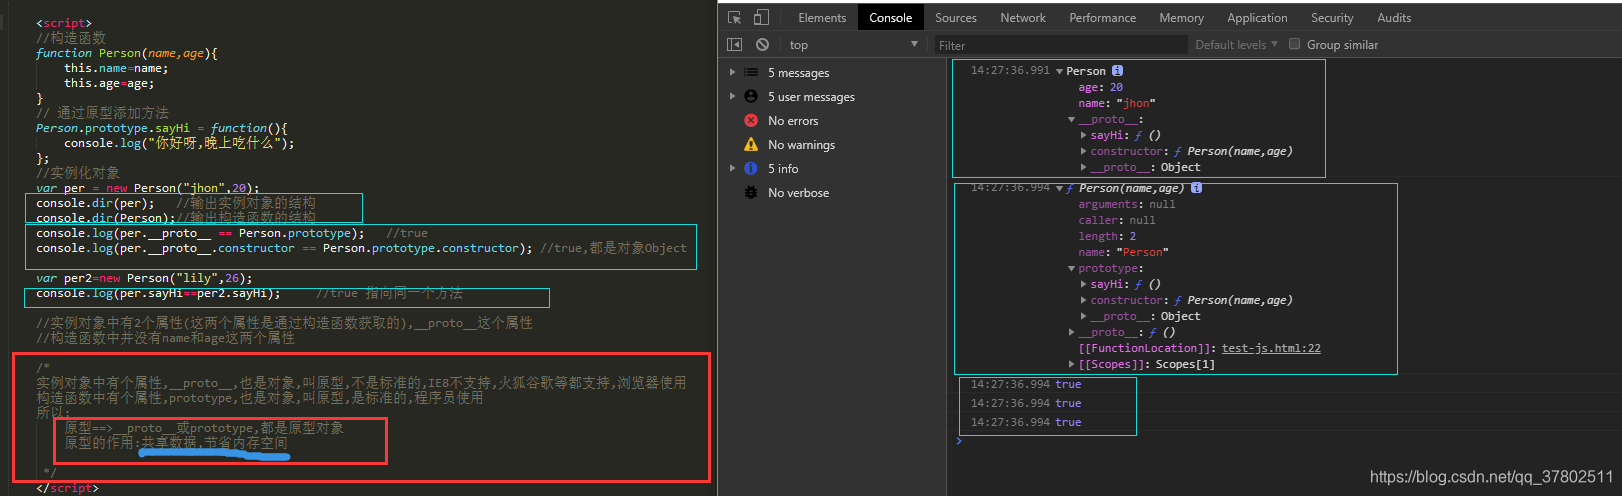Click the red error icon beside No errors

(x=751, y=120)
